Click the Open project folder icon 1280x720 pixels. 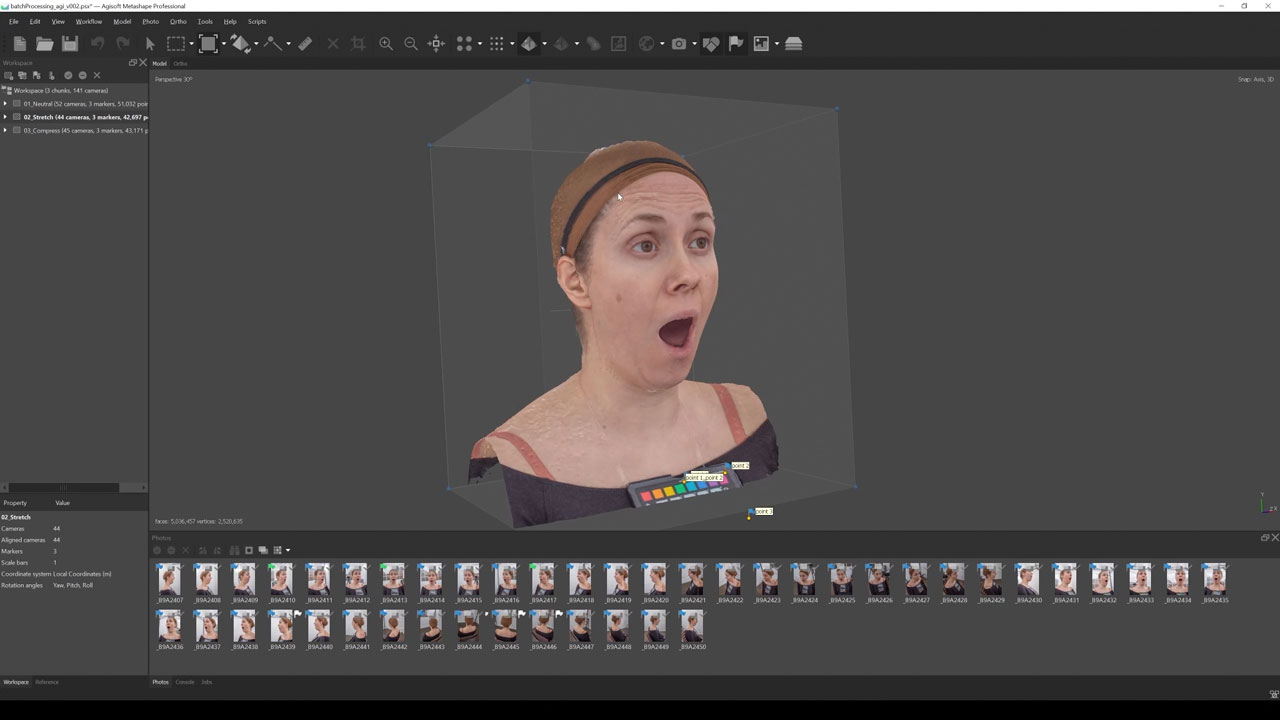(44, 44)
